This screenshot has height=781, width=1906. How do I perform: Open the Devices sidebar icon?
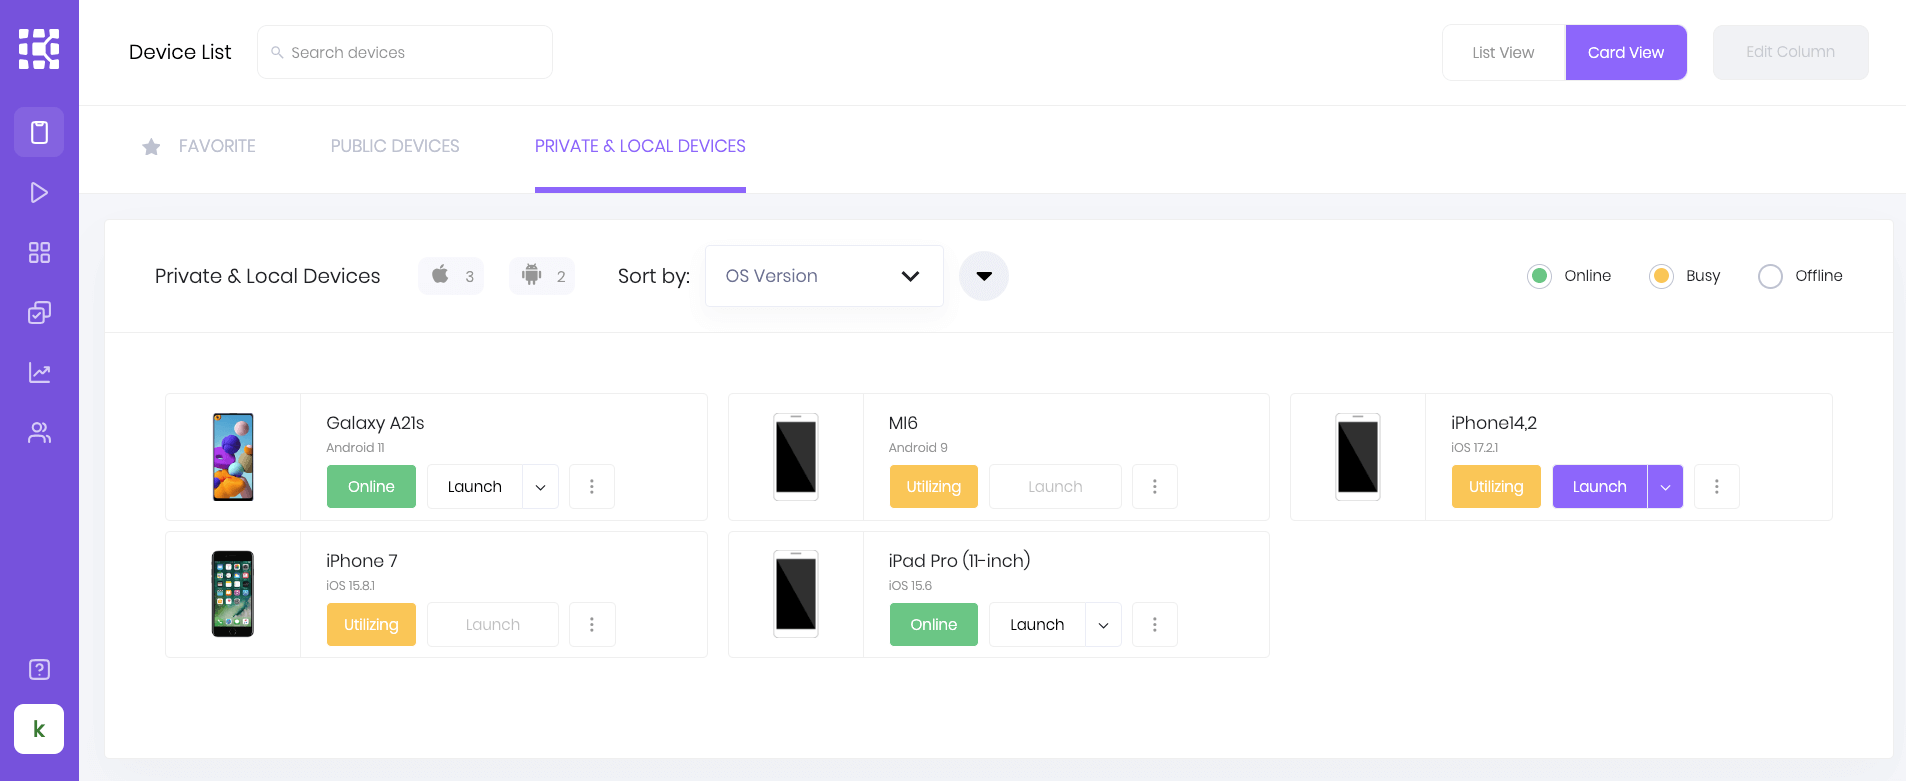coord(39,132)
